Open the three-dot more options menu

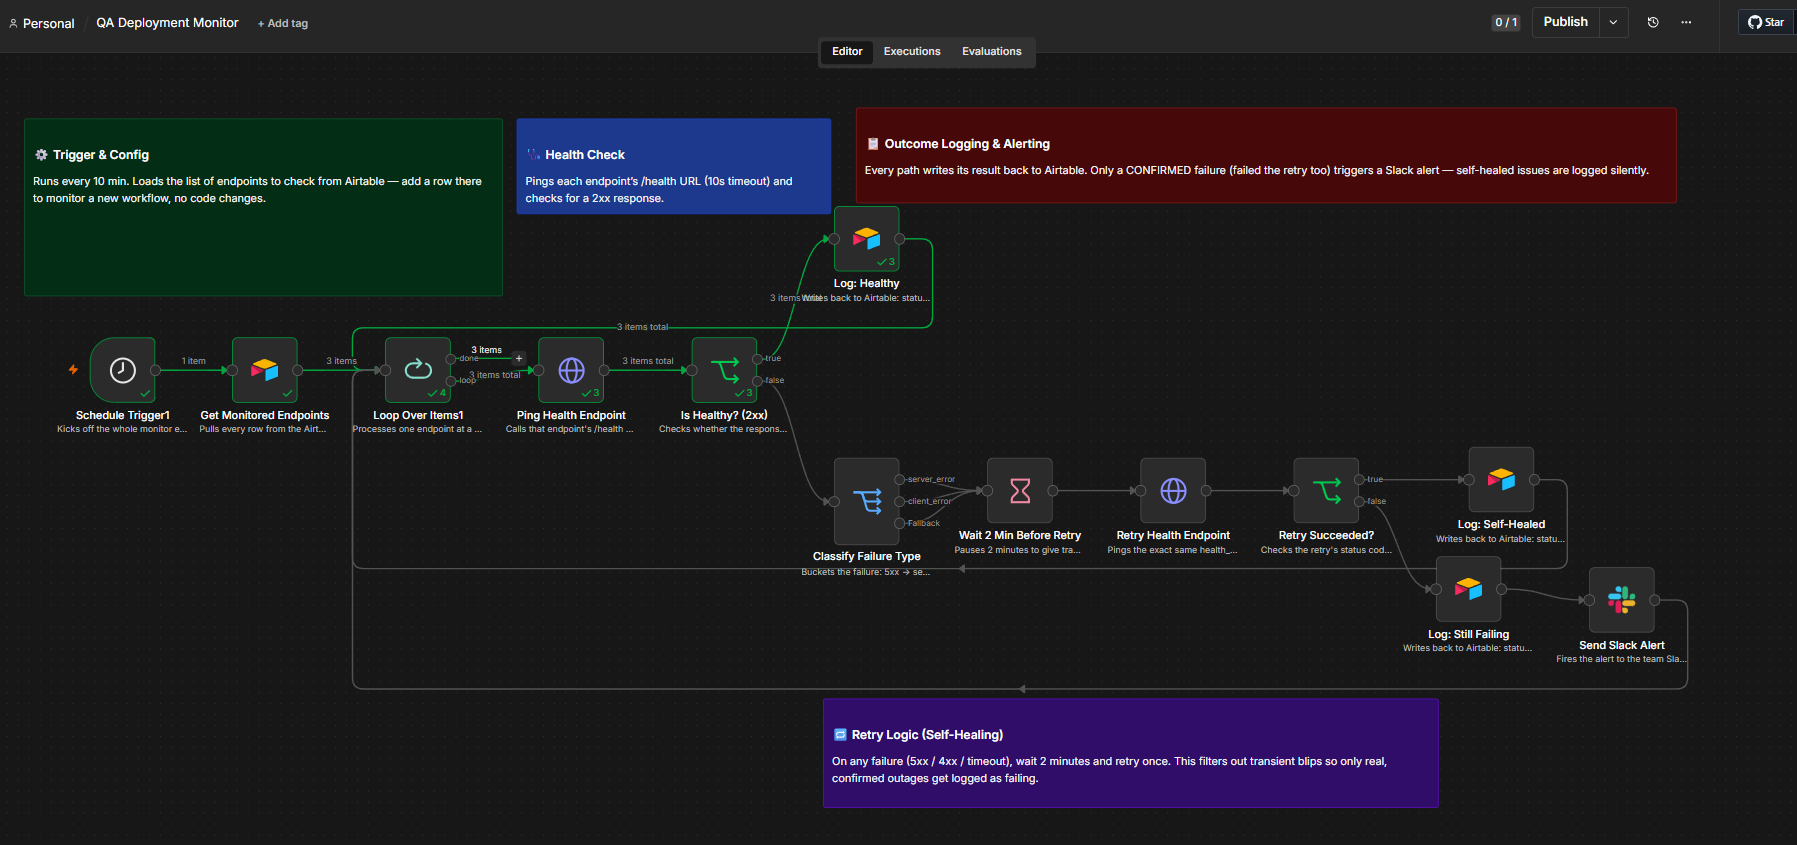(1686, 22)
